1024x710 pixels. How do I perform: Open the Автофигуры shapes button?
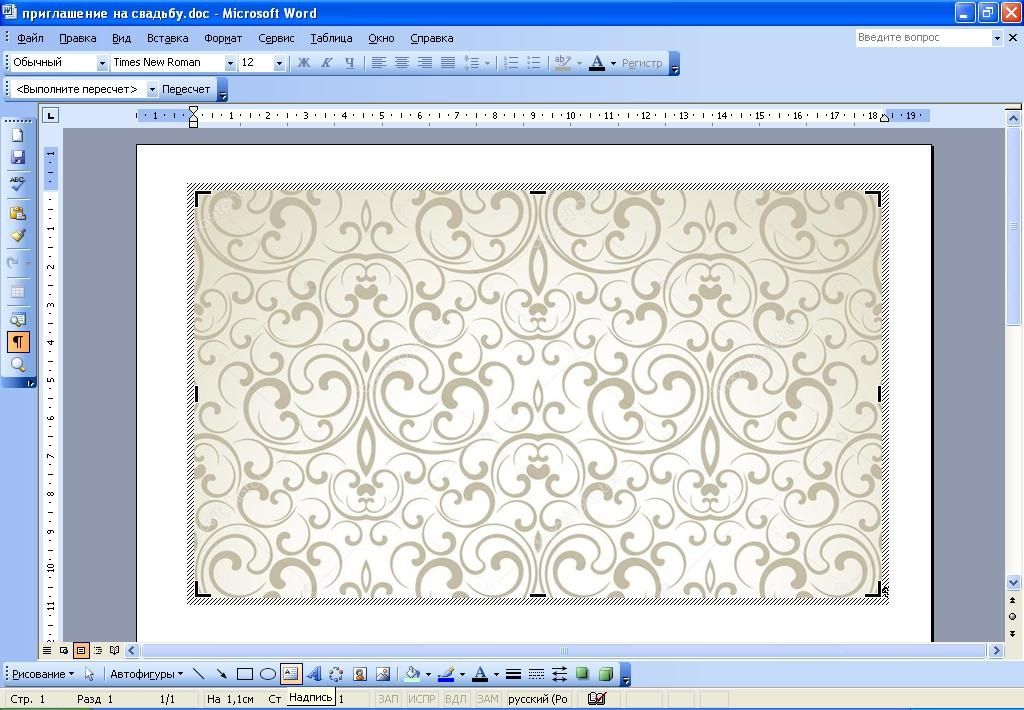[x=146, y=674]
